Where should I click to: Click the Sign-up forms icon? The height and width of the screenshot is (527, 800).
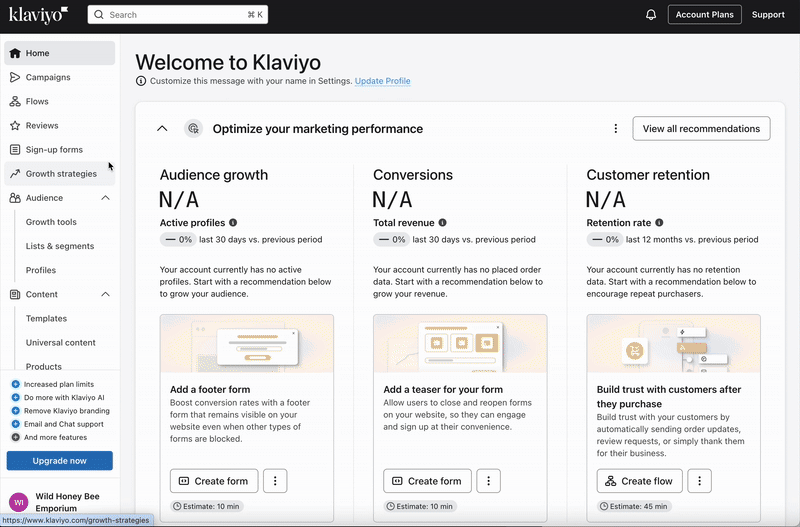(x=15, y=149)
